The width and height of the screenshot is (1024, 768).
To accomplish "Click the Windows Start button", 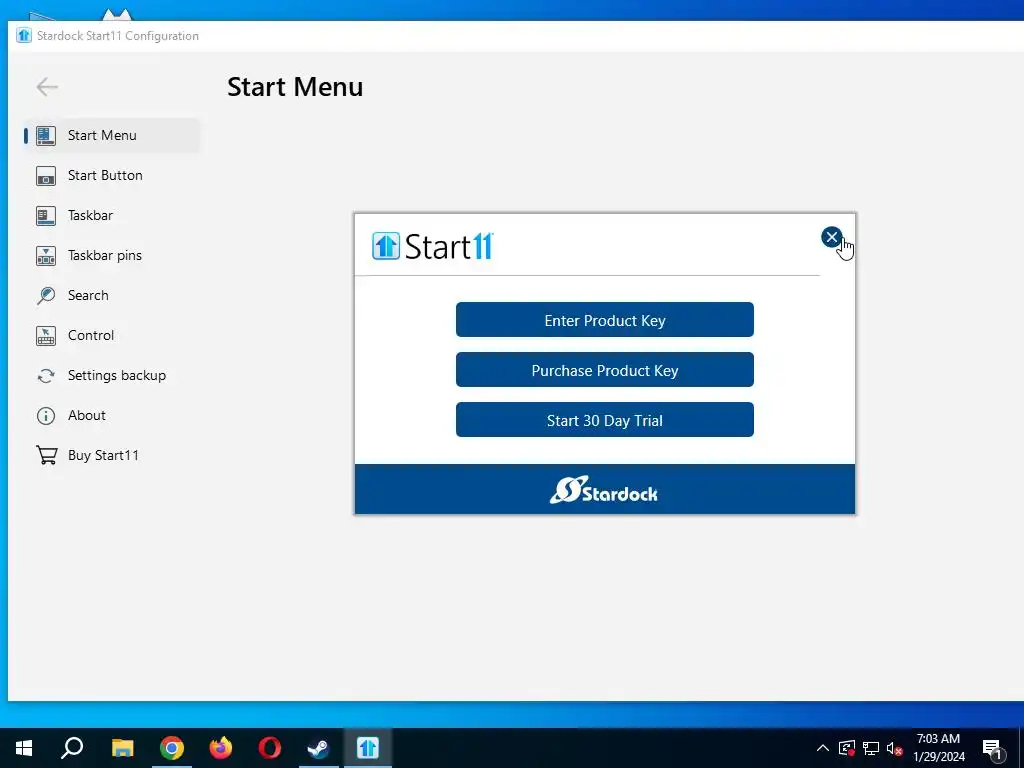I will (x=24, y=748).
